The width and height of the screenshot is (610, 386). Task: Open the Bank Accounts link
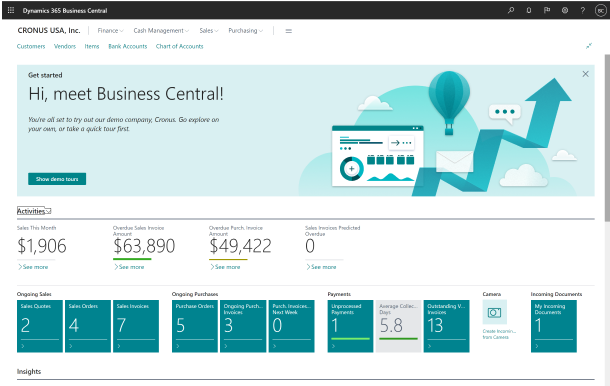pyautogui.click(x=128, y=46)
